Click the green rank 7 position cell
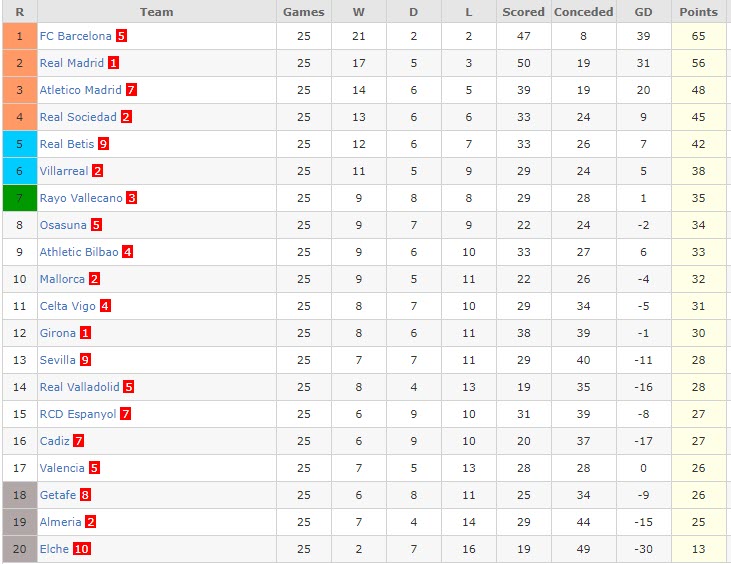 [x=19, y=198]
